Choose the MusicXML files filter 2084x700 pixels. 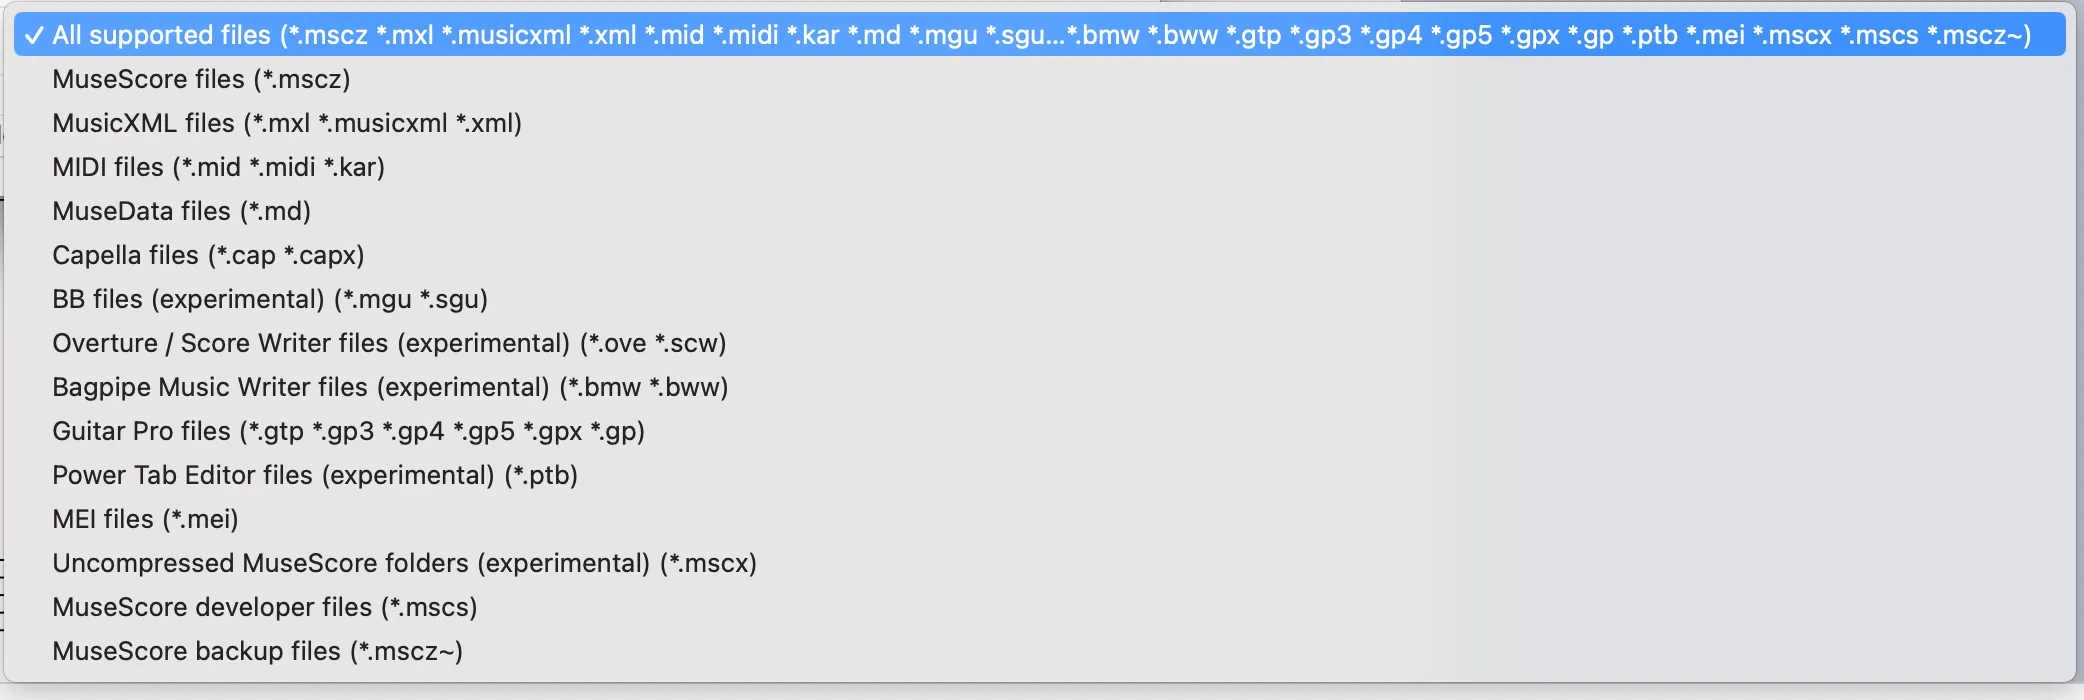click(290, 123)
